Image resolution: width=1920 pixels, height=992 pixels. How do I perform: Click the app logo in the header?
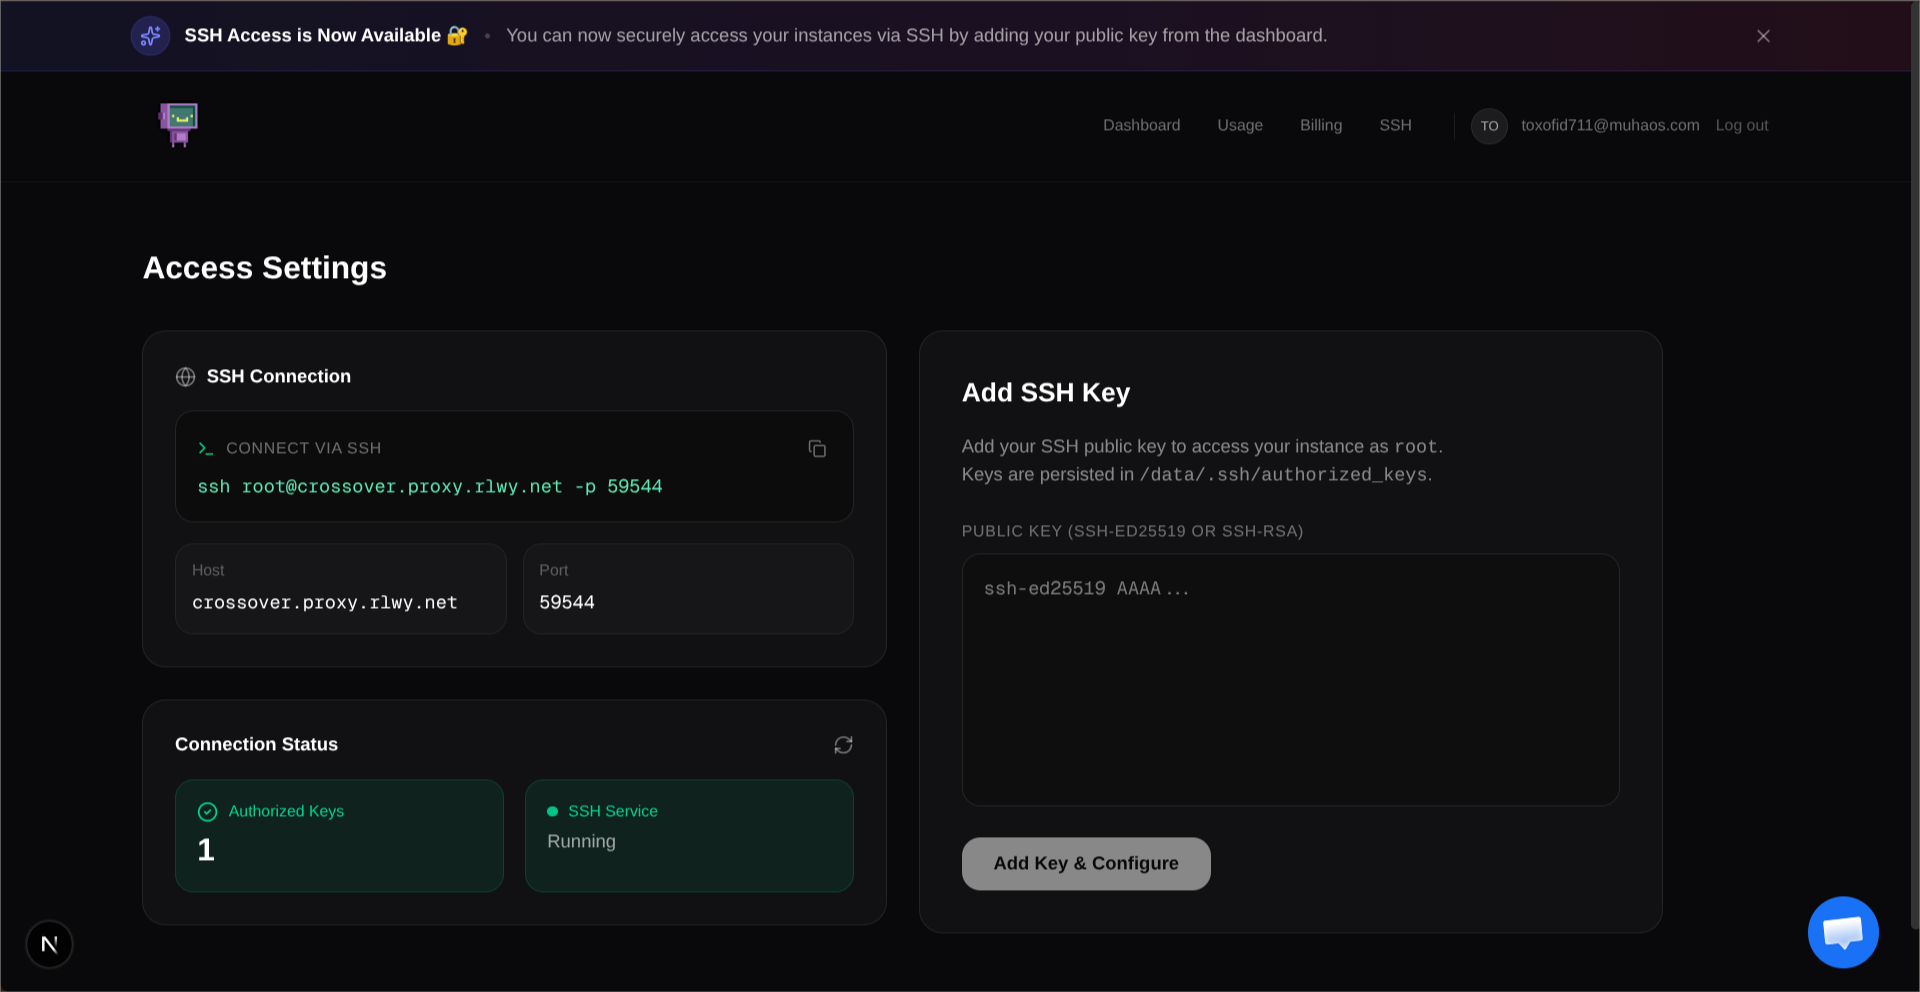coord(178,125)
